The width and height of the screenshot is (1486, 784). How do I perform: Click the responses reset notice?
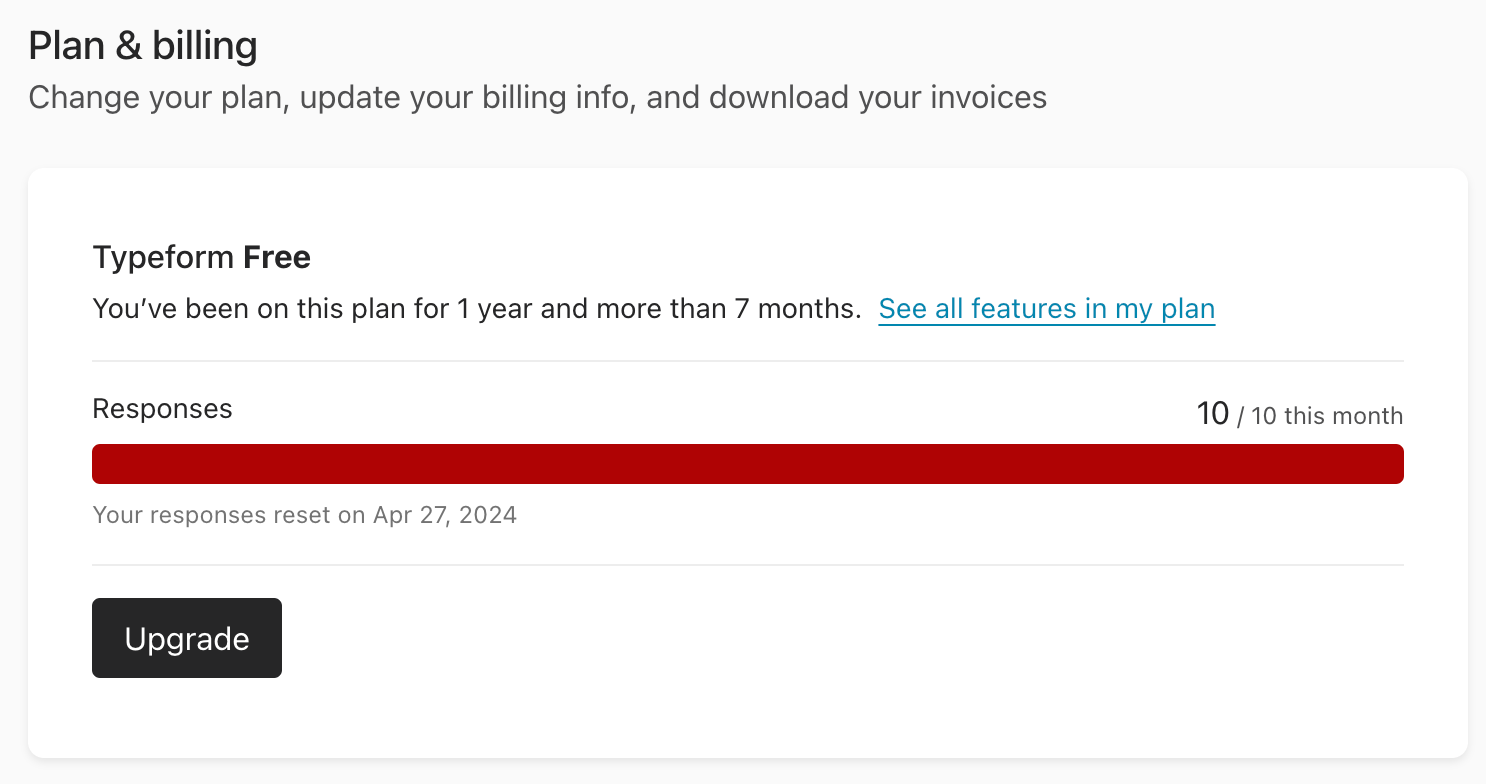point(305,516)
